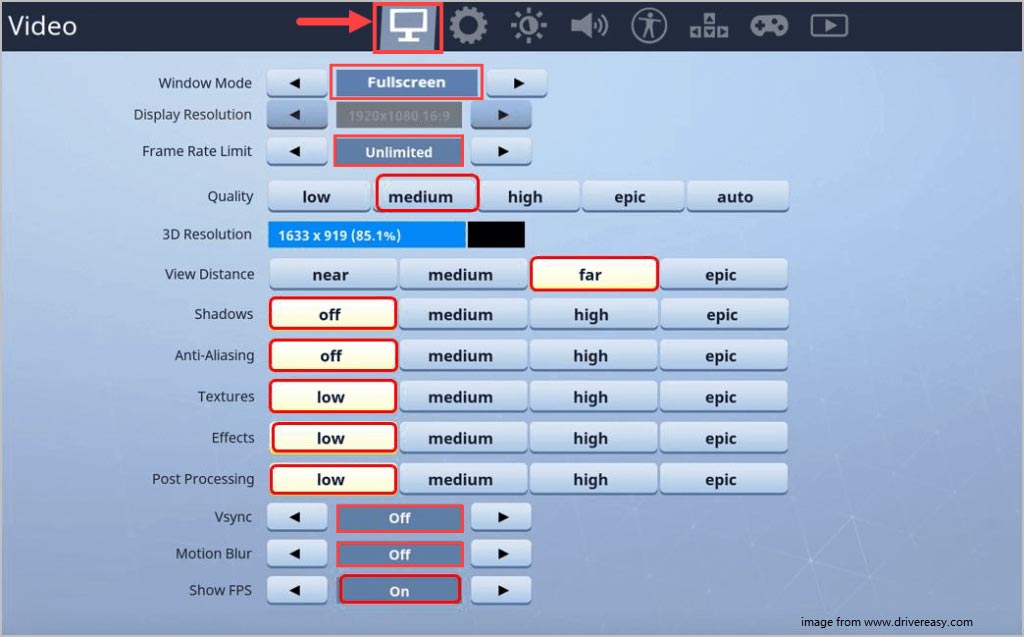Image resolution: width=1024 pixels, height=637 pixels.
Task: Set View Distance to far
Action: (594, 274)
